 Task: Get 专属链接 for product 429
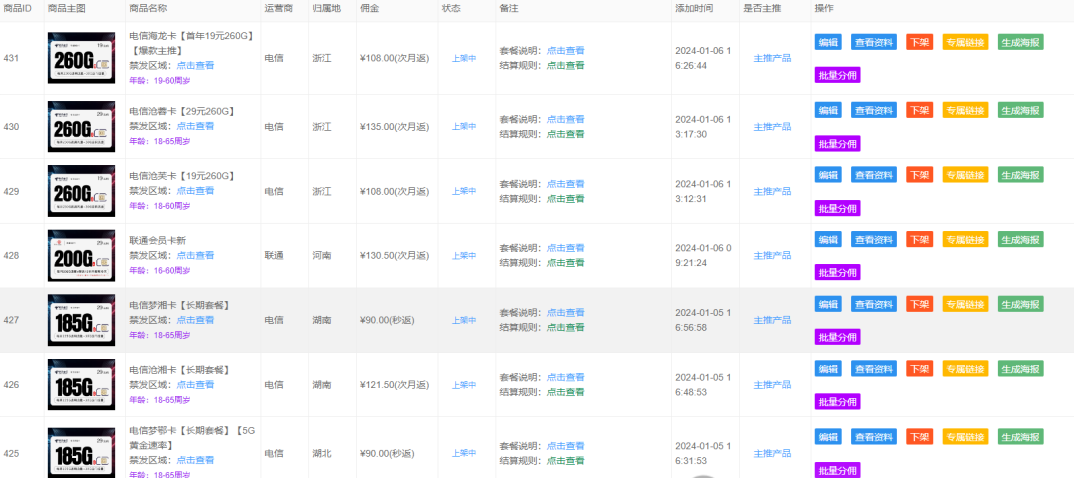coord(966,175)
